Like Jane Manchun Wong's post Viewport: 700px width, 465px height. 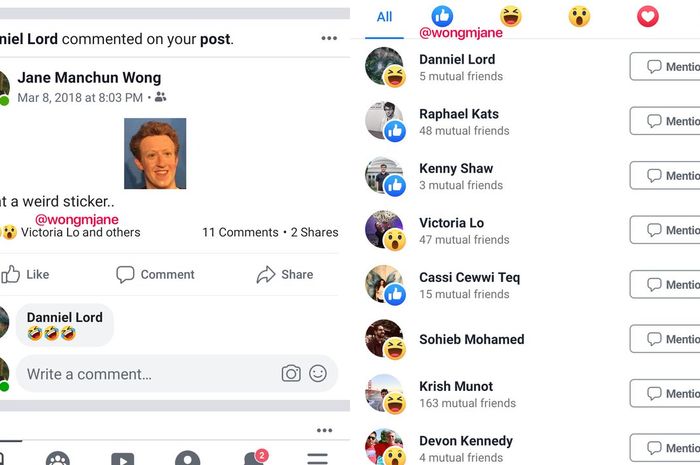25,274
